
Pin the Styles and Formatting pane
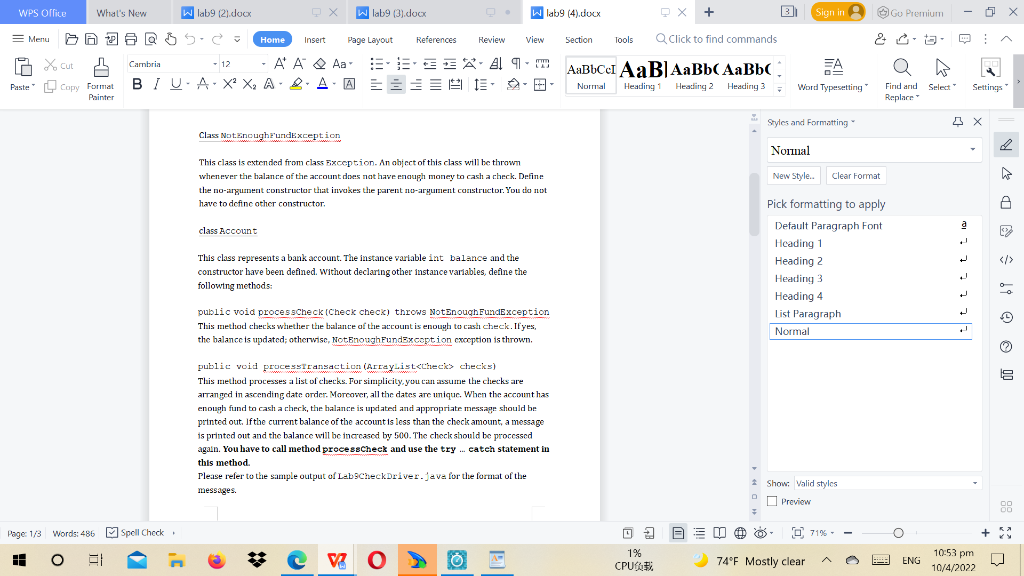[957, 121]
